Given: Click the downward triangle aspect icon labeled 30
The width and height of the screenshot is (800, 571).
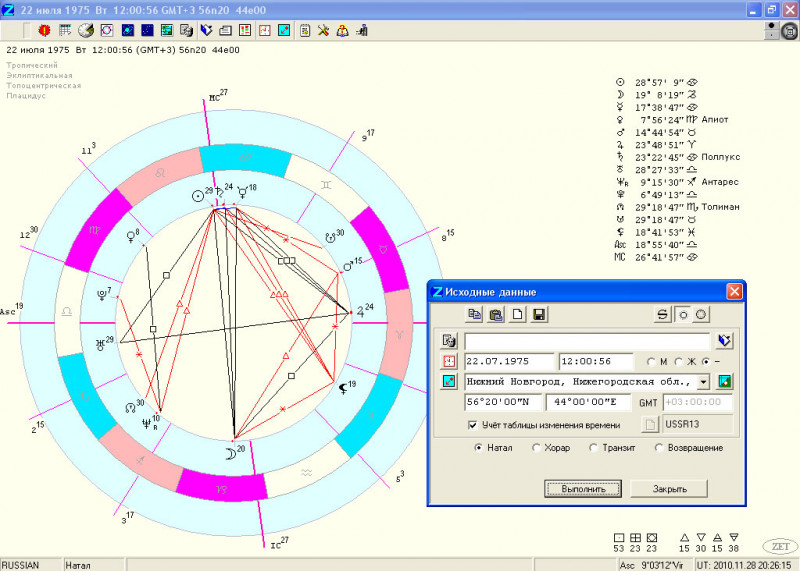Looking at the screenshot, I should pos(701,537).
